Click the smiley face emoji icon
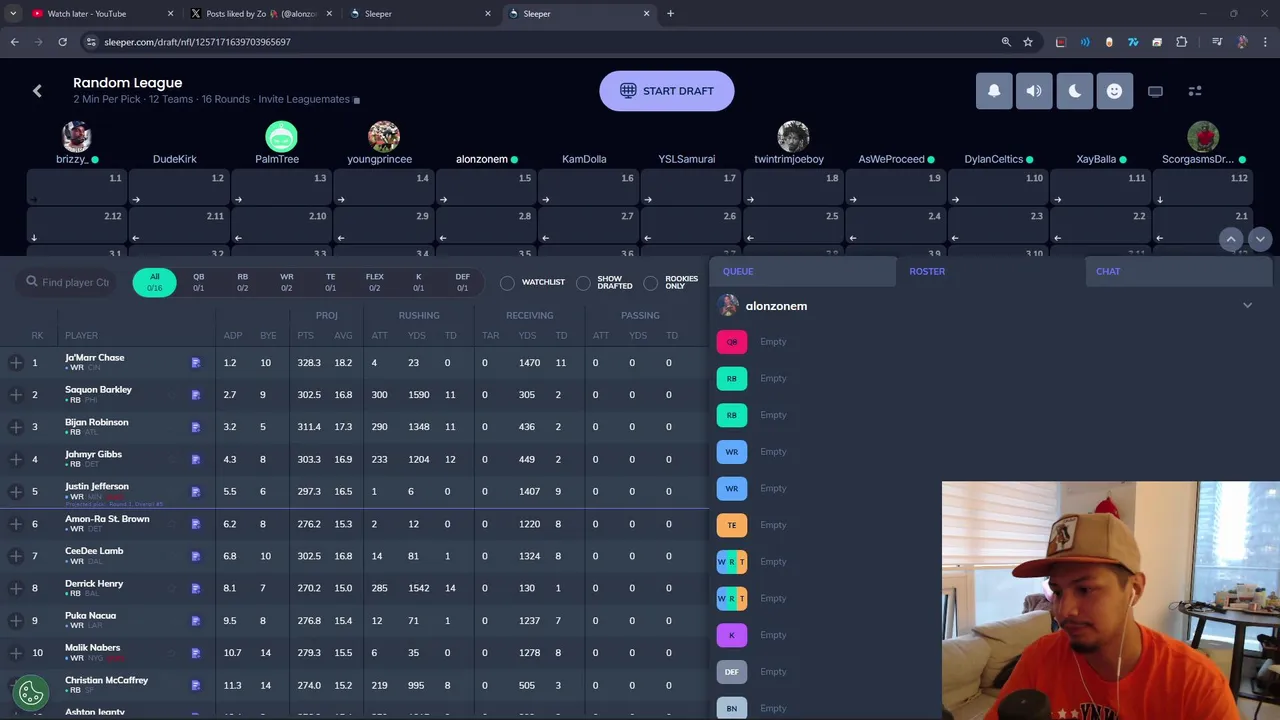Viewport: 1280px width, 720px height. pyautogui.click(x=1114, y=91)
